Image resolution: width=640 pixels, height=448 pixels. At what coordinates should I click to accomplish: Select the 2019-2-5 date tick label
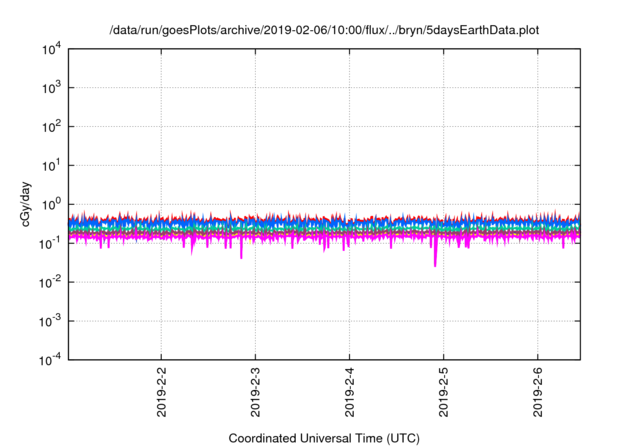tap(443, 392)
